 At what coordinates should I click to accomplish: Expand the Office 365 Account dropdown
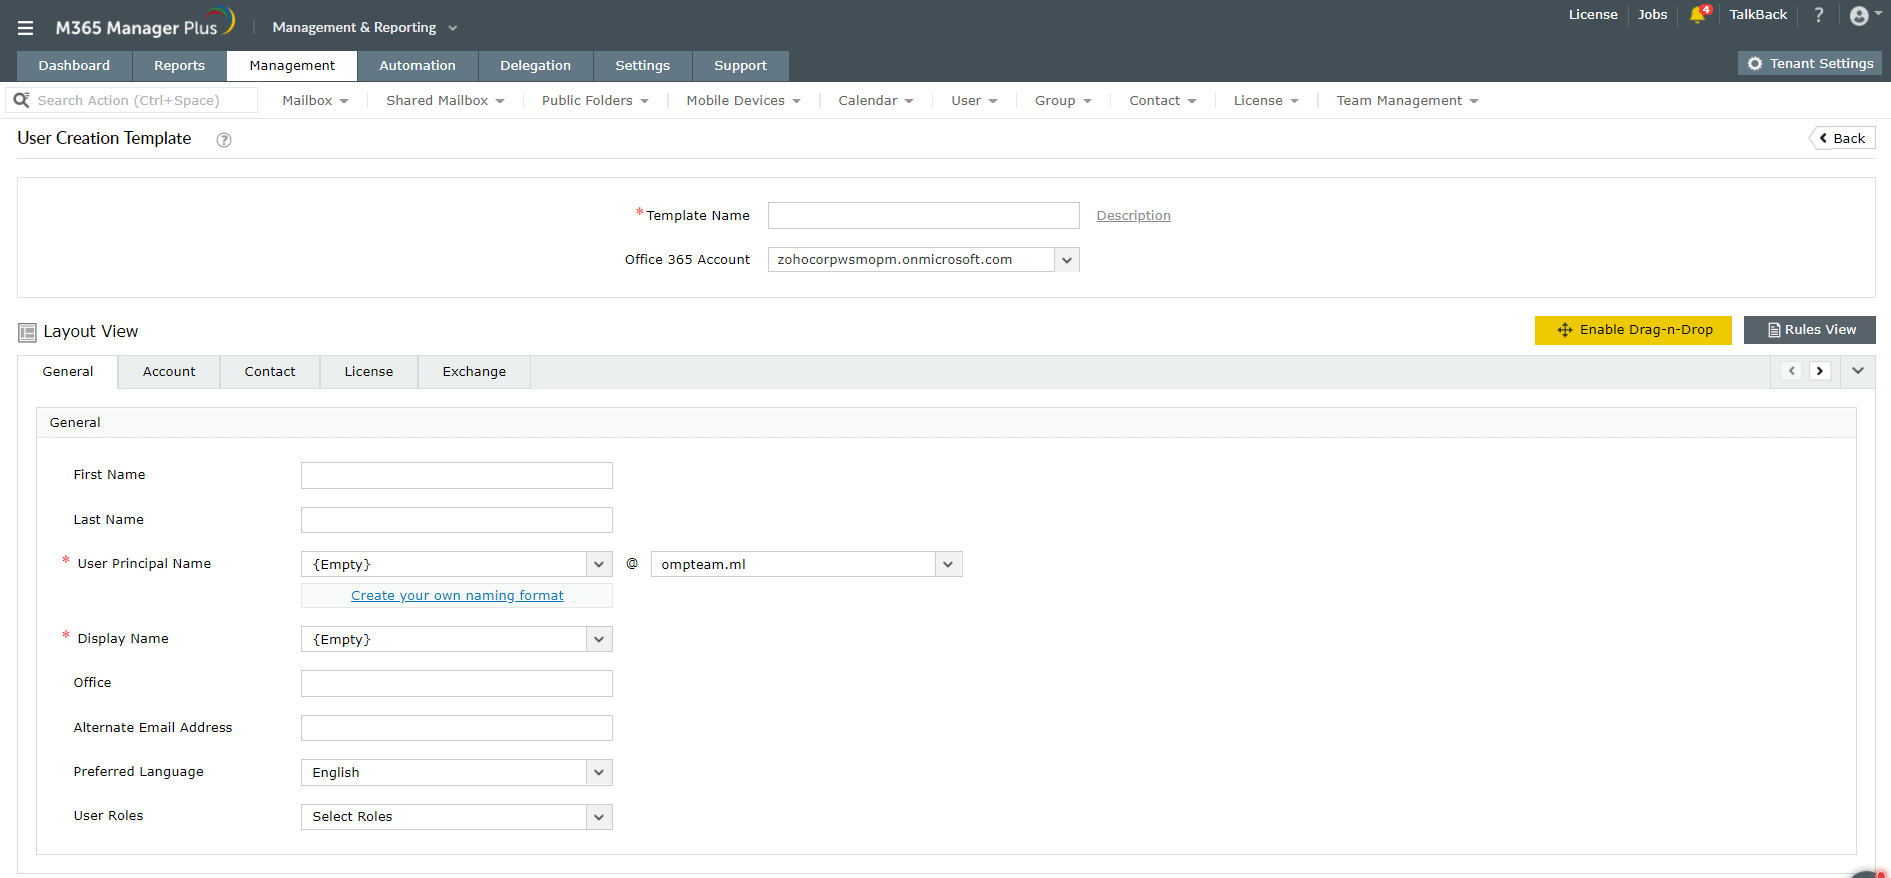coord(1067,260)
